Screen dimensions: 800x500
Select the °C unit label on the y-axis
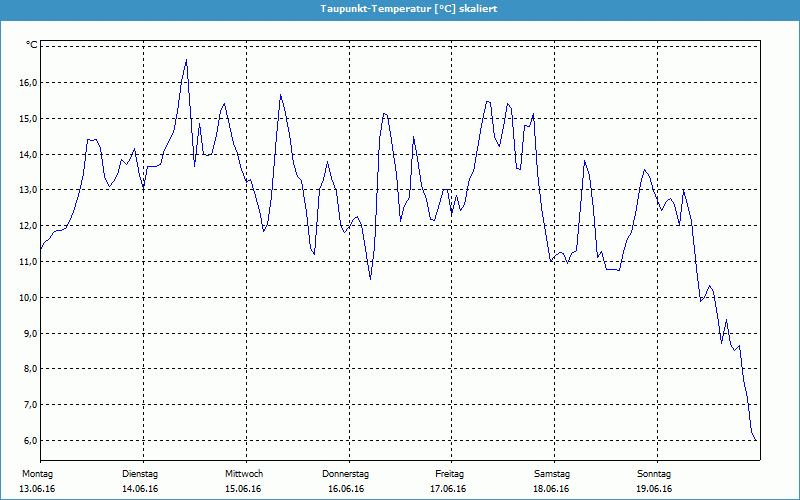(32, 45)
